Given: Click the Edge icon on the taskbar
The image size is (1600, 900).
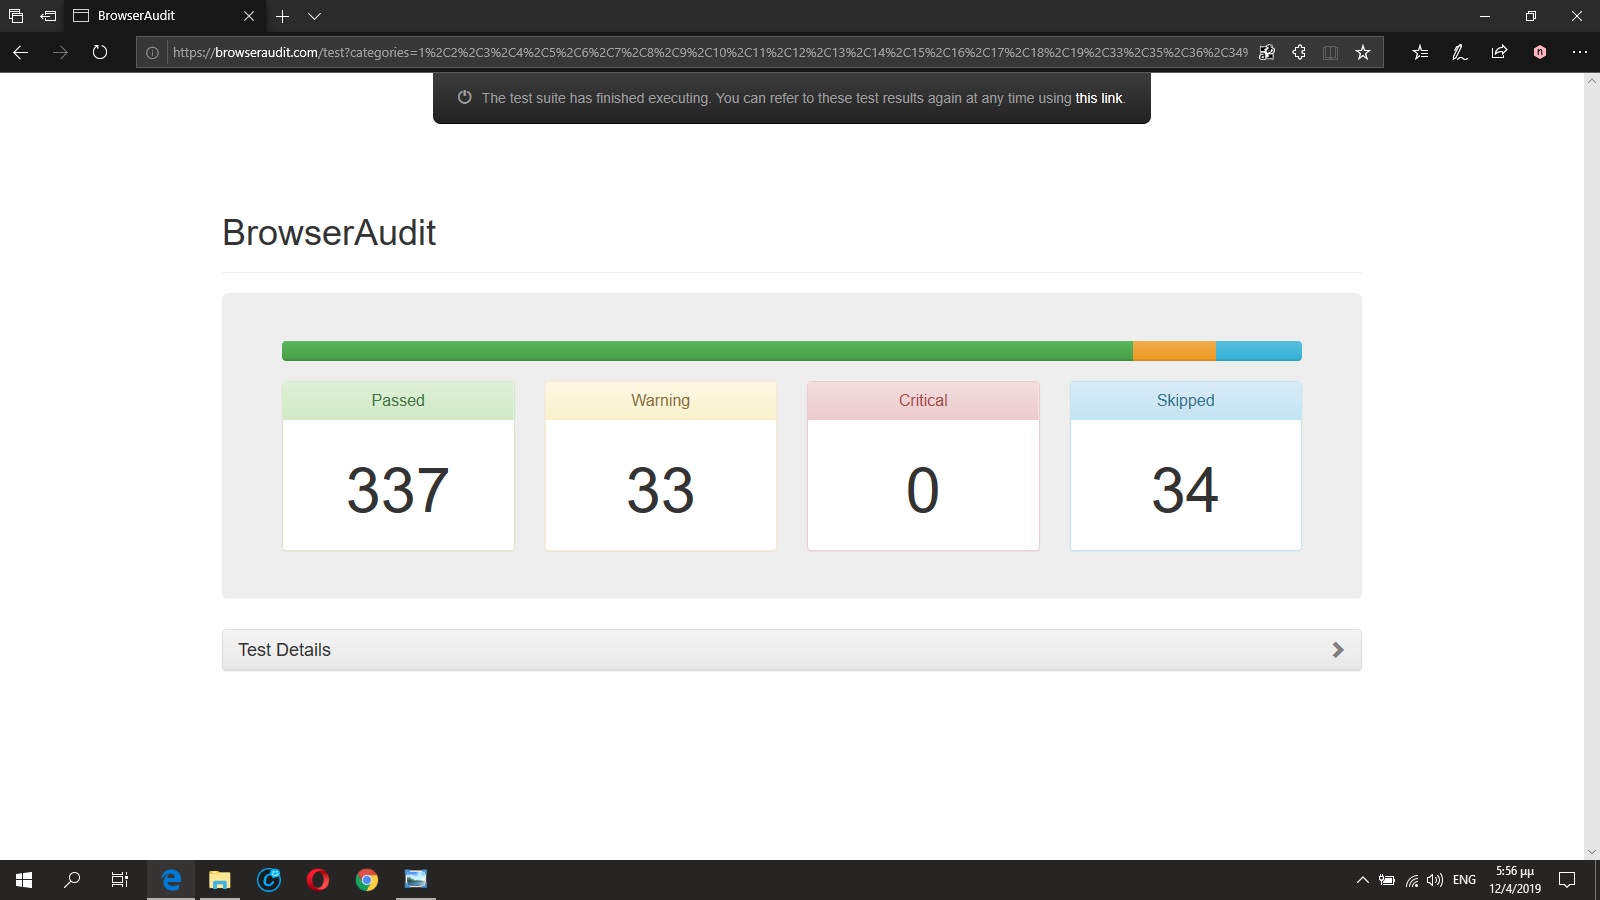Looking at the screenshot, I should [x=171, y=880].
